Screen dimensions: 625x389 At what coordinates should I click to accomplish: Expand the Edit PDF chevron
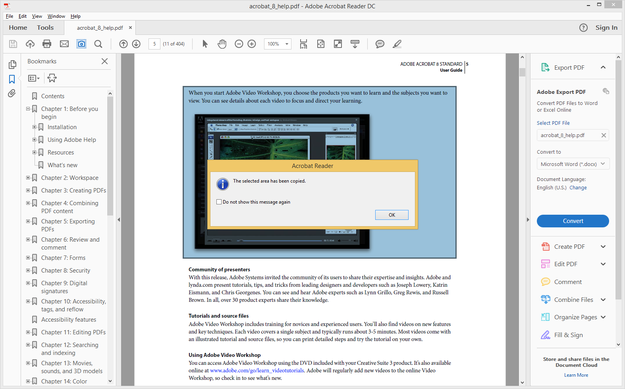click(x=603, y=264)
